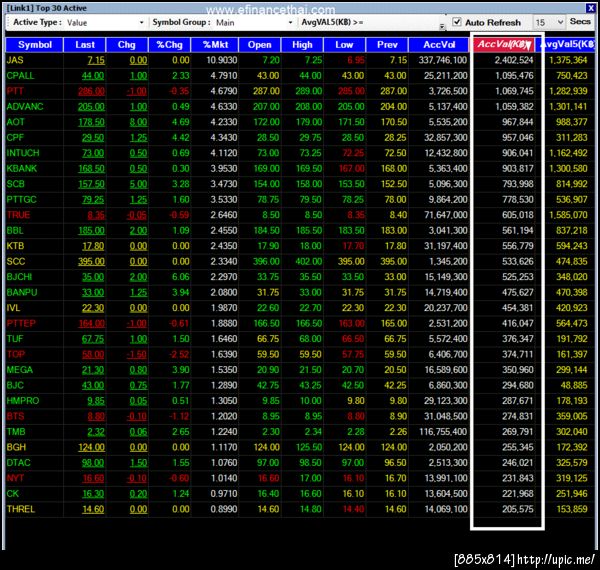Image resolution: width=600 pixels, height=570 pixels.
Task: Sort by the AccVol column header
Action: (x=439, y=45)
